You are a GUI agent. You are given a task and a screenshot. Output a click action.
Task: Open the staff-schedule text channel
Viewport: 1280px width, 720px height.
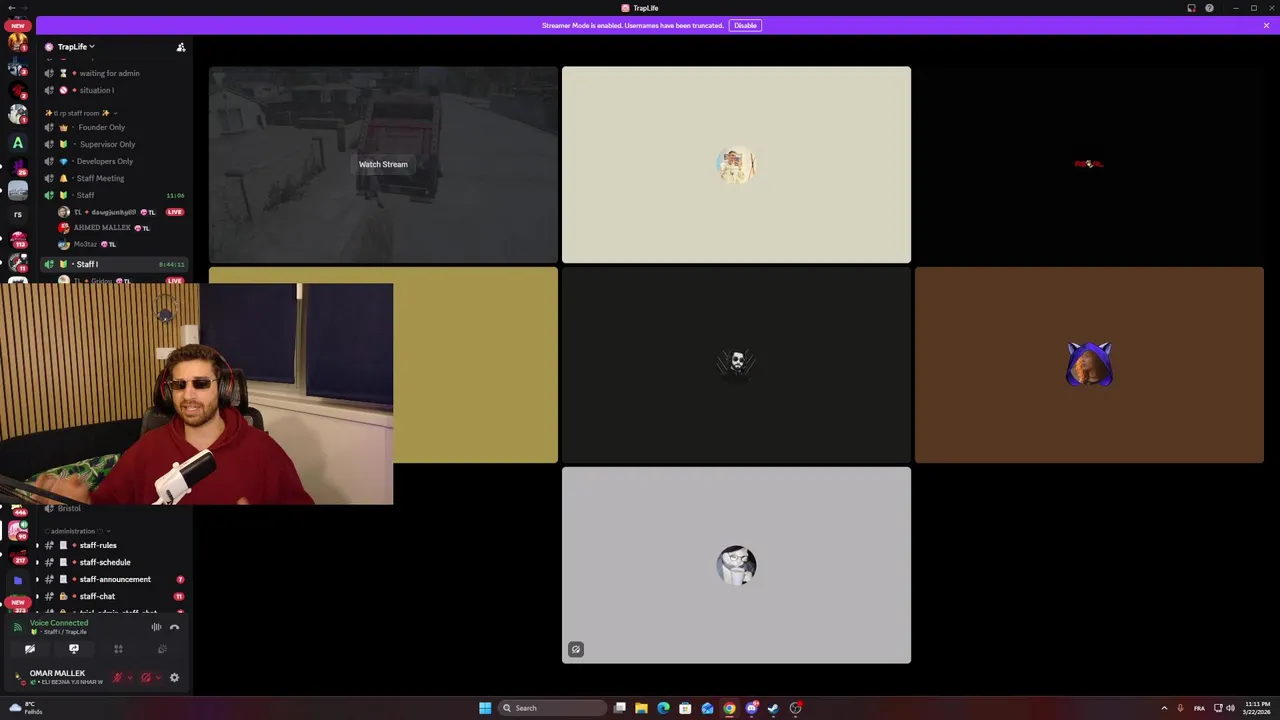[114, 562]
